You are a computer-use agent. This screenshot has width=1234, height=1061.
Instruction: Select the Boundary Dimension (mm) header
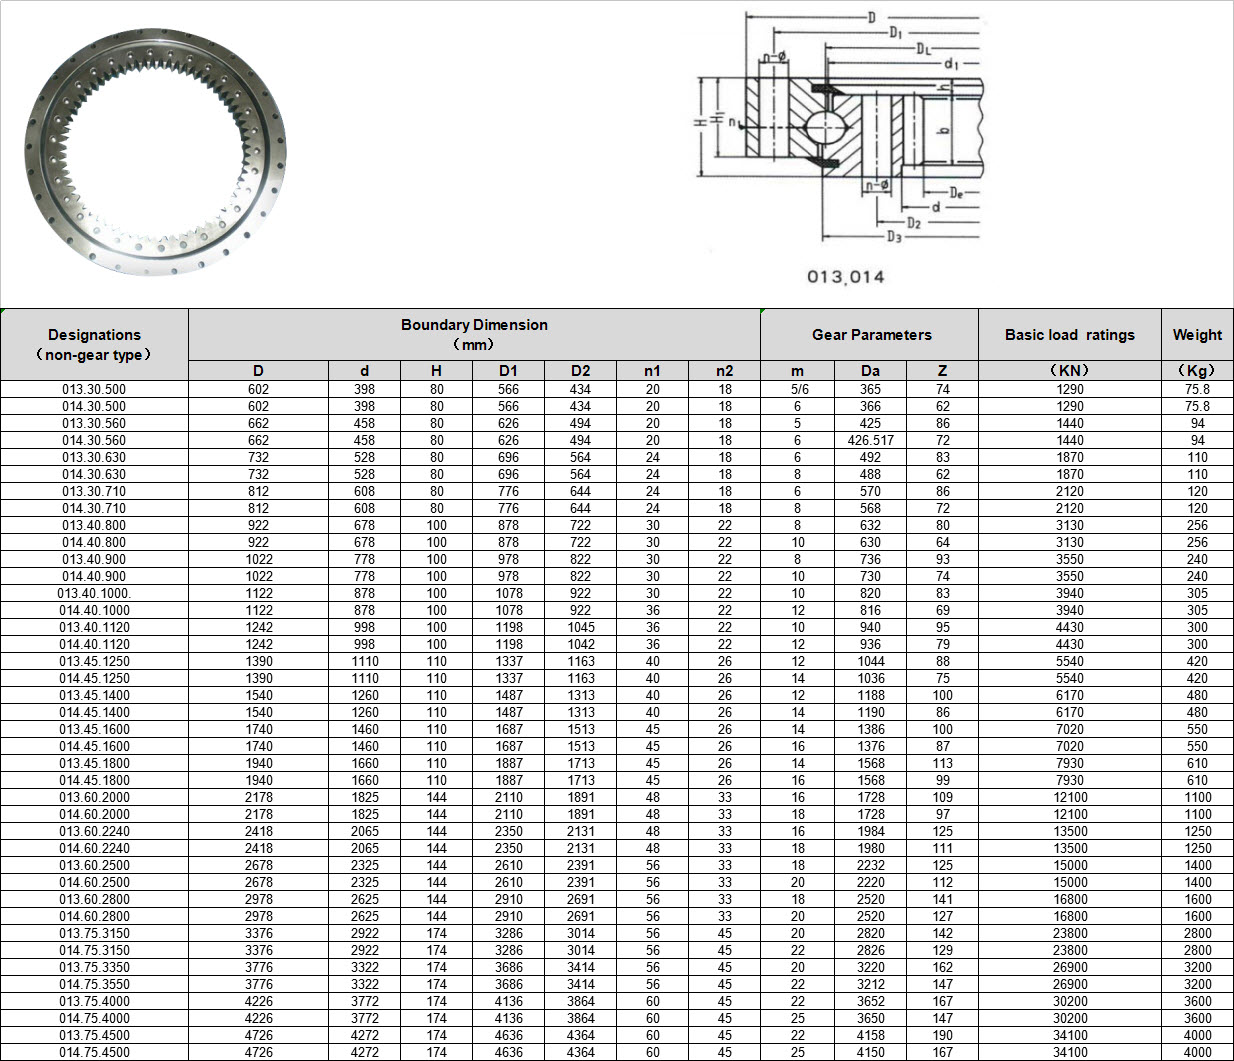474,334
